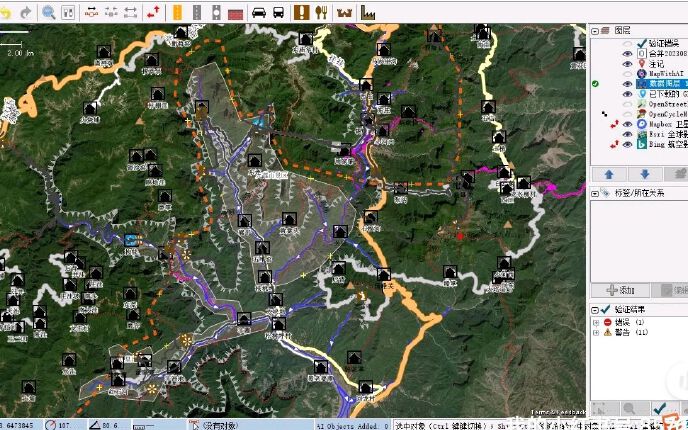Expand the 警告 (11) warnings node
688x430 pixels.
pos(594,333)
